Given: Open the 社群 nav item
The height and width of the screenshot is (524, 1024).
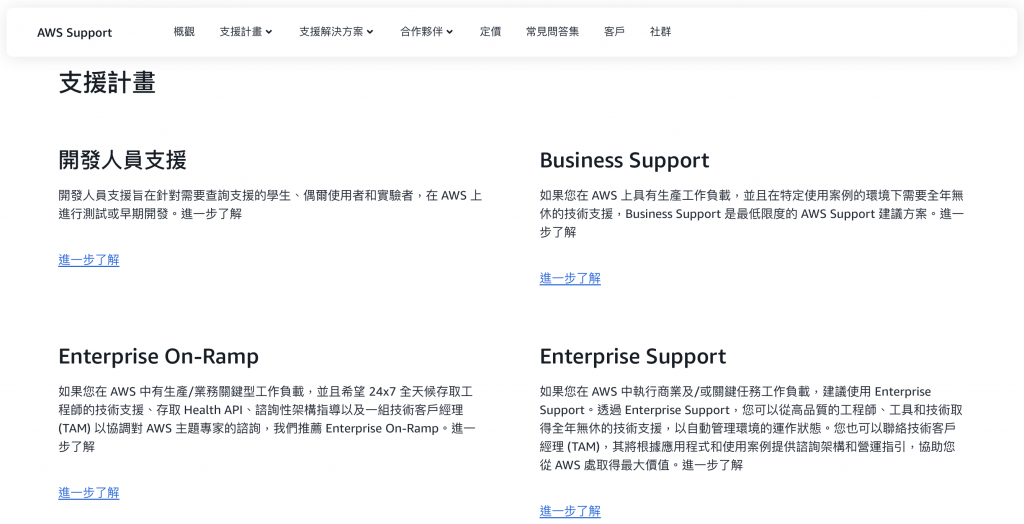Looking at the screenshot, I should tap(660, 31).
